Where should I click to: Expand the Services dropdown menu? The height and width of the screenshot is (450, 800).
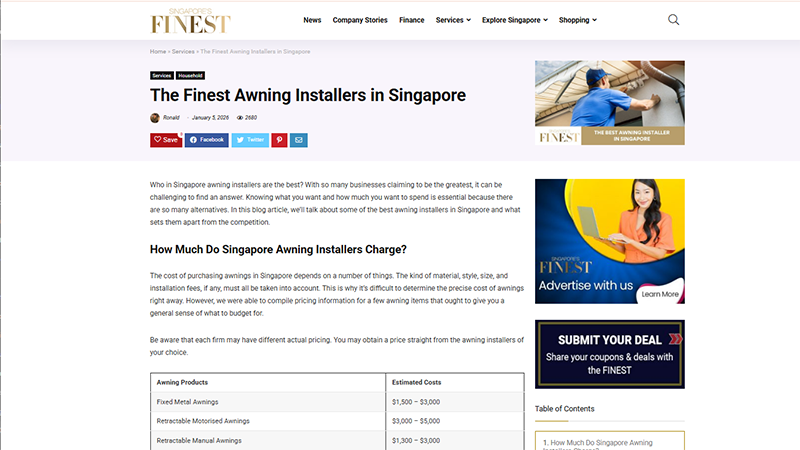pyautogui.click(x=453, y=20)
